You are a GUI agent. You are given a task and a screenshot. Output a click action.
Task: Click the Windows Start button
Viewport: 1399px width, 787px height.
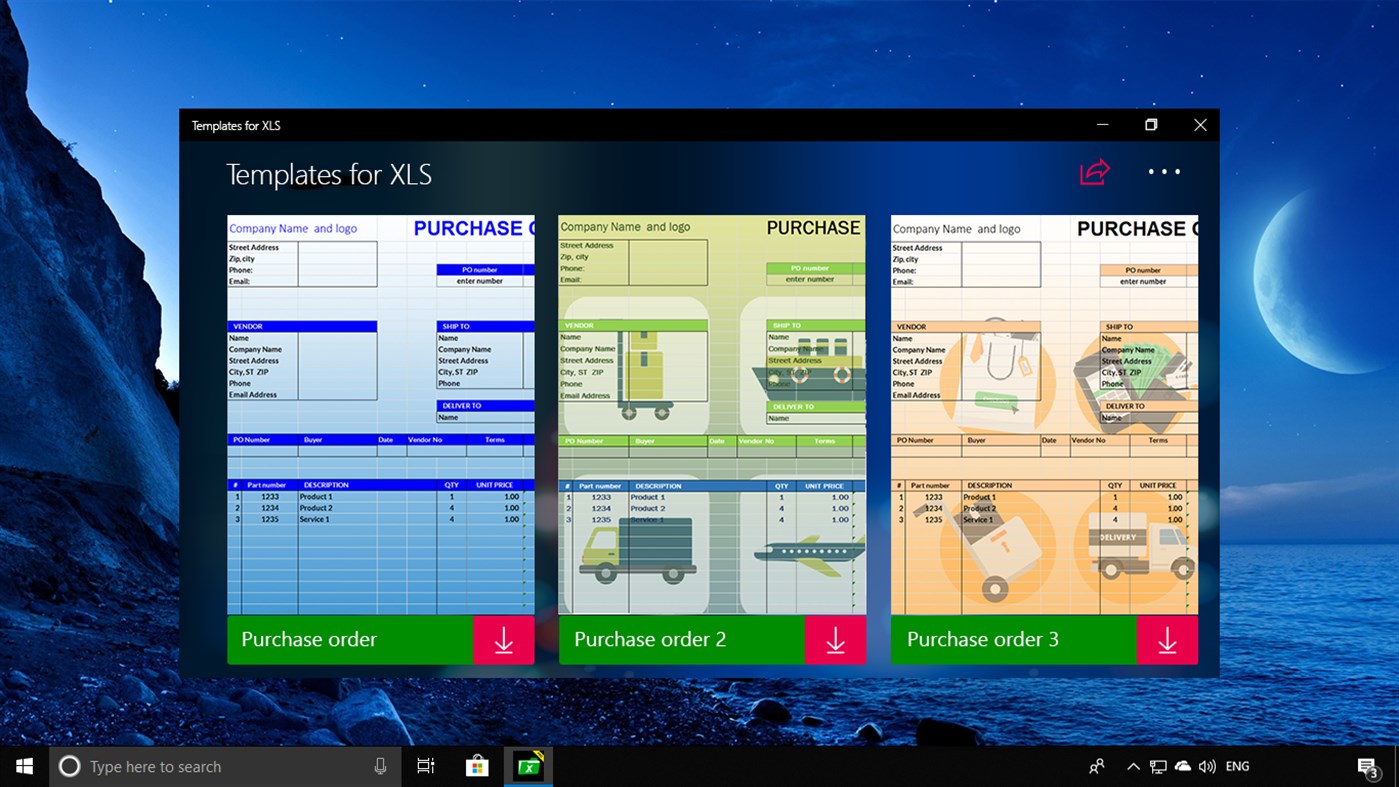click(24, 766)
